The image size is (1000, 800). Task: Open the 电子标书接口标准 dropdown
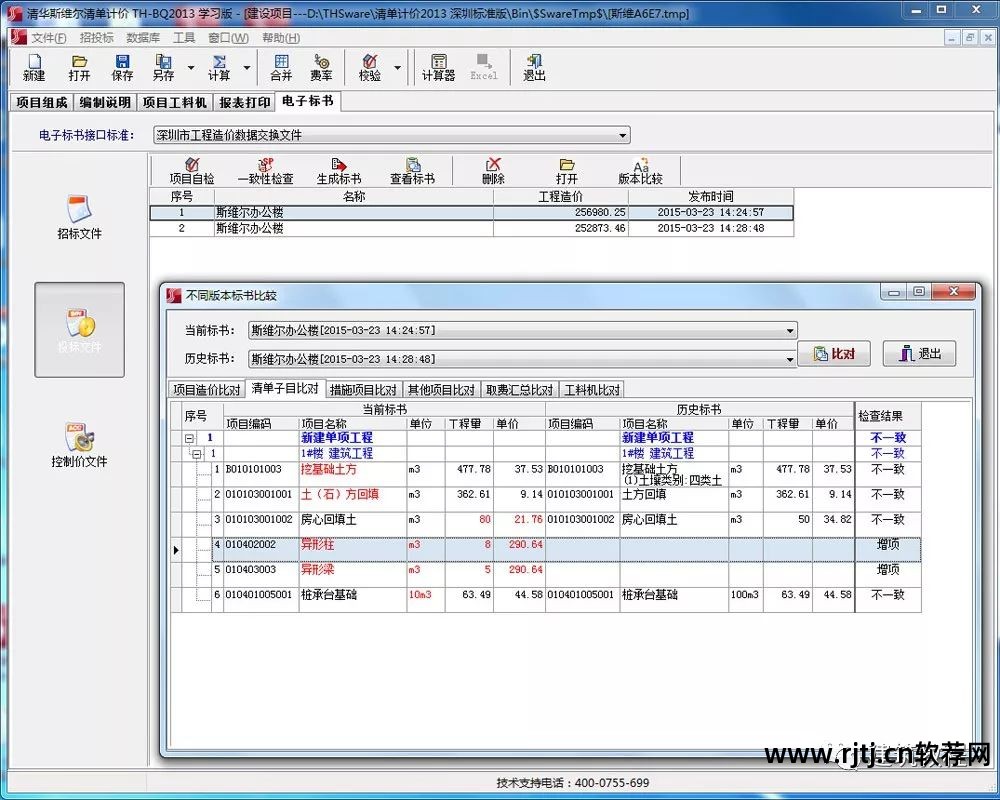623,135
